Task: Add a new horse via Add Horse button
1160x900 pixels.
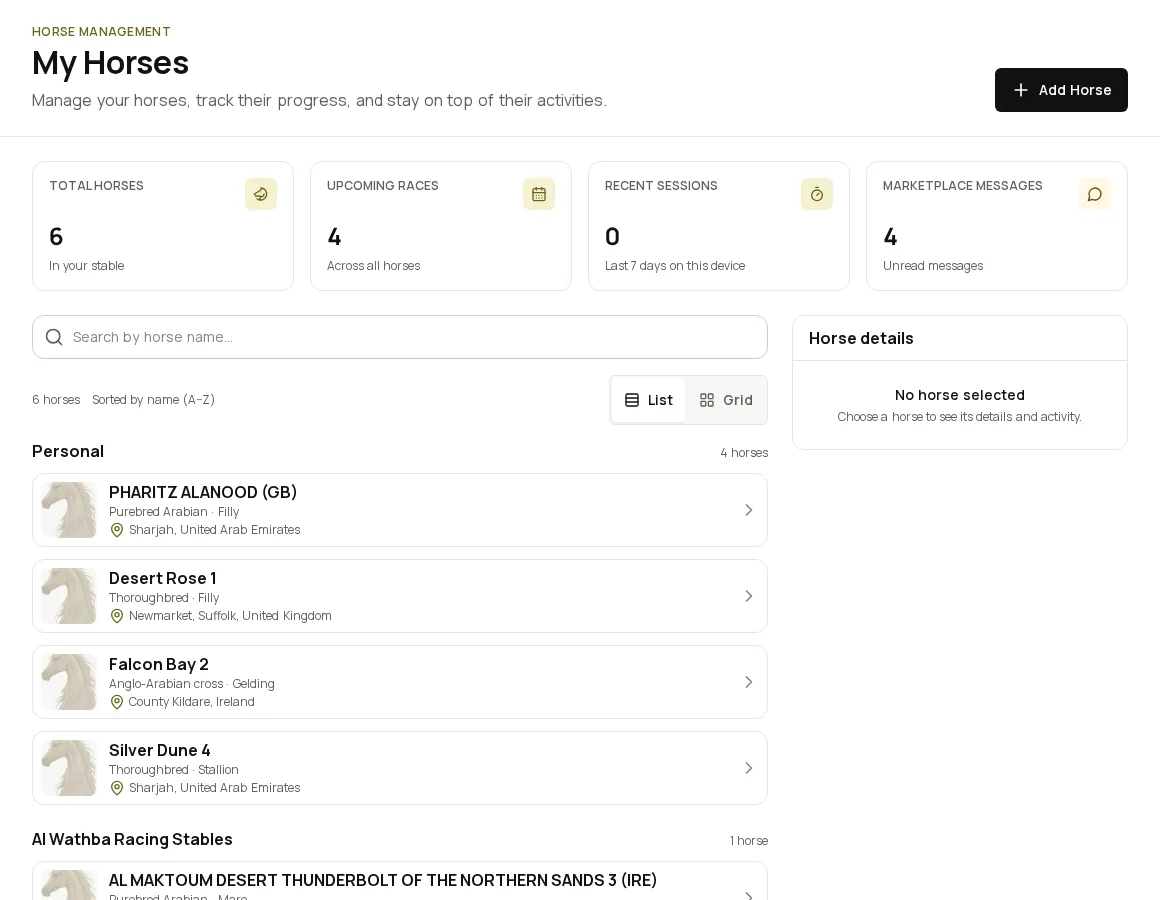Action: point(1061,90)
